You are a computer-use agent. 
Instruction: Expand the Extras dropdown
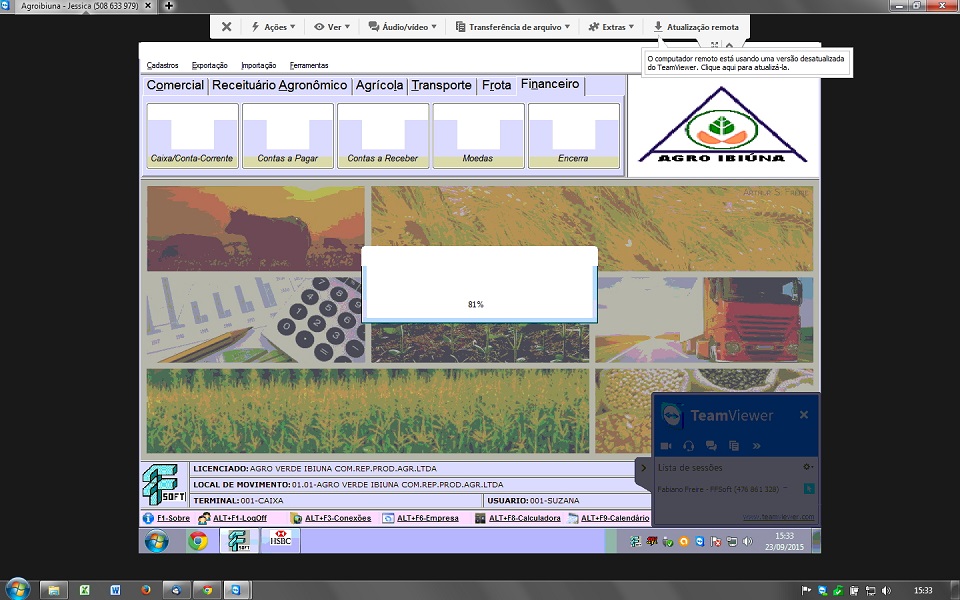click(610, 27)
